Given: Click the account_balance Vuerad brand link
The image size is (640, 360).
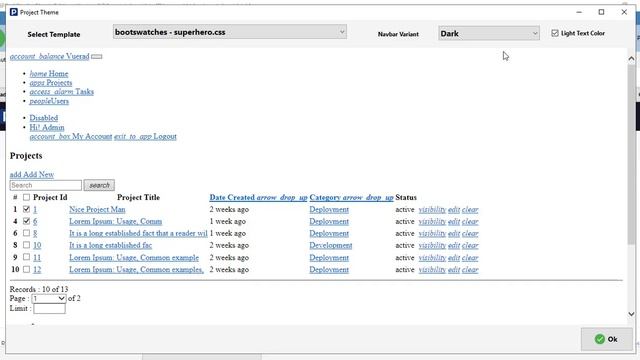Looking at the screenshot, I should click(x=49, y=56).
